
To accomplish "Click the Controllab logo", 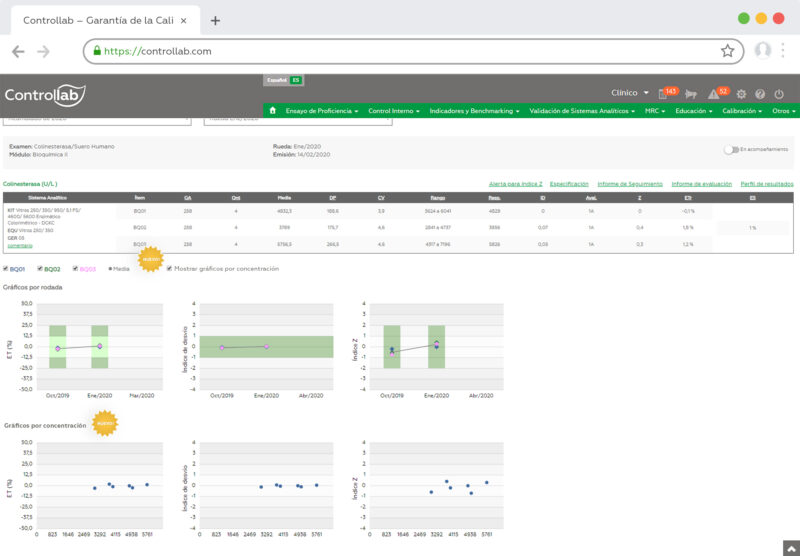I will 45,95.
